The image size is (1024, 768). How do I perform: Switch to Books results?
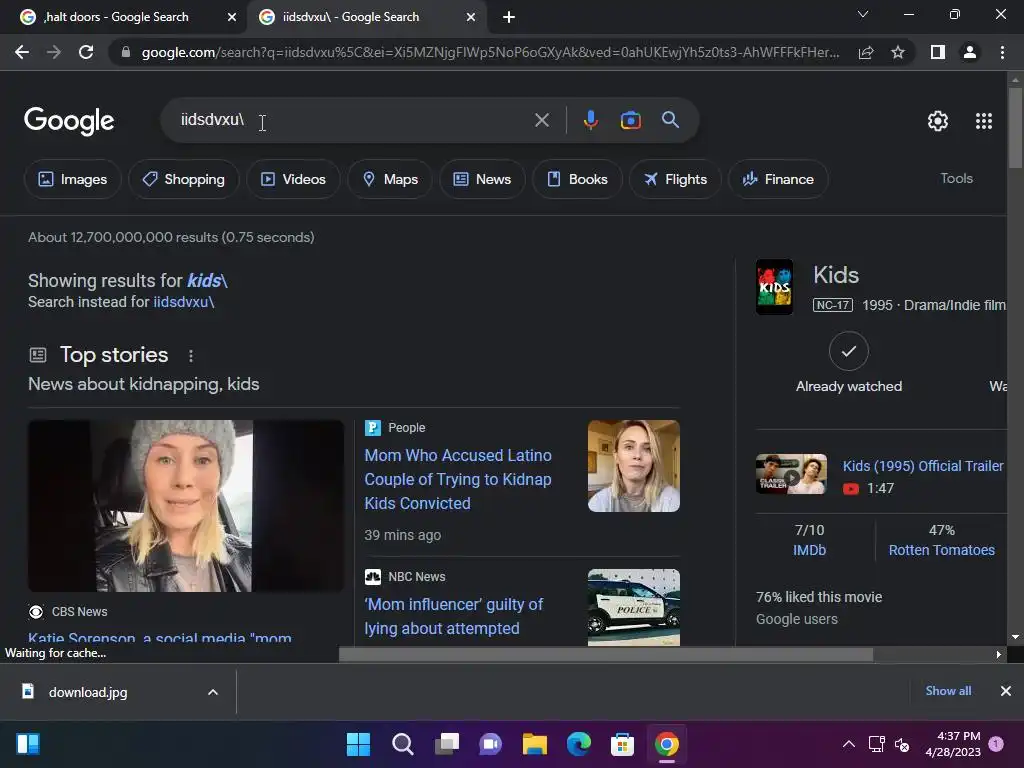click(577, 179)
